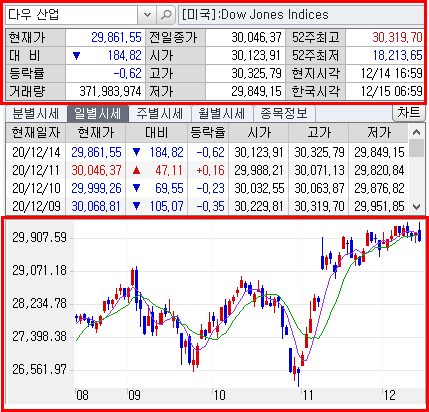Select the 20/12/09 date row
Image resolution: width=429 pixels, height=412 pixels.
click(x=207, y=206)
